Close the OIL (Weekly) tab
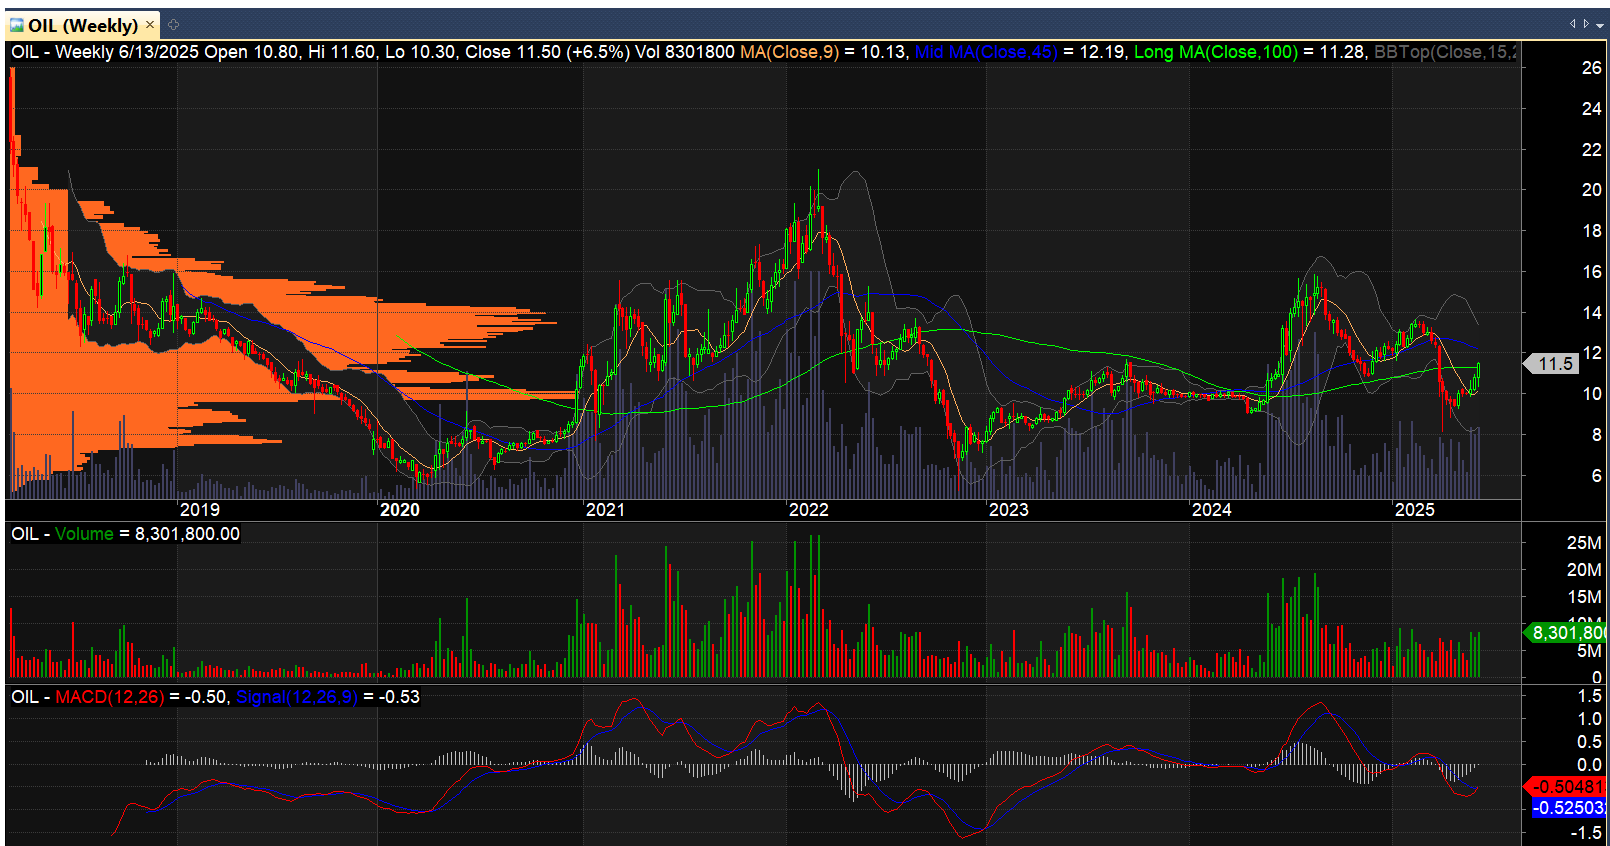1610x846 pixels. (x=150, y=25)
